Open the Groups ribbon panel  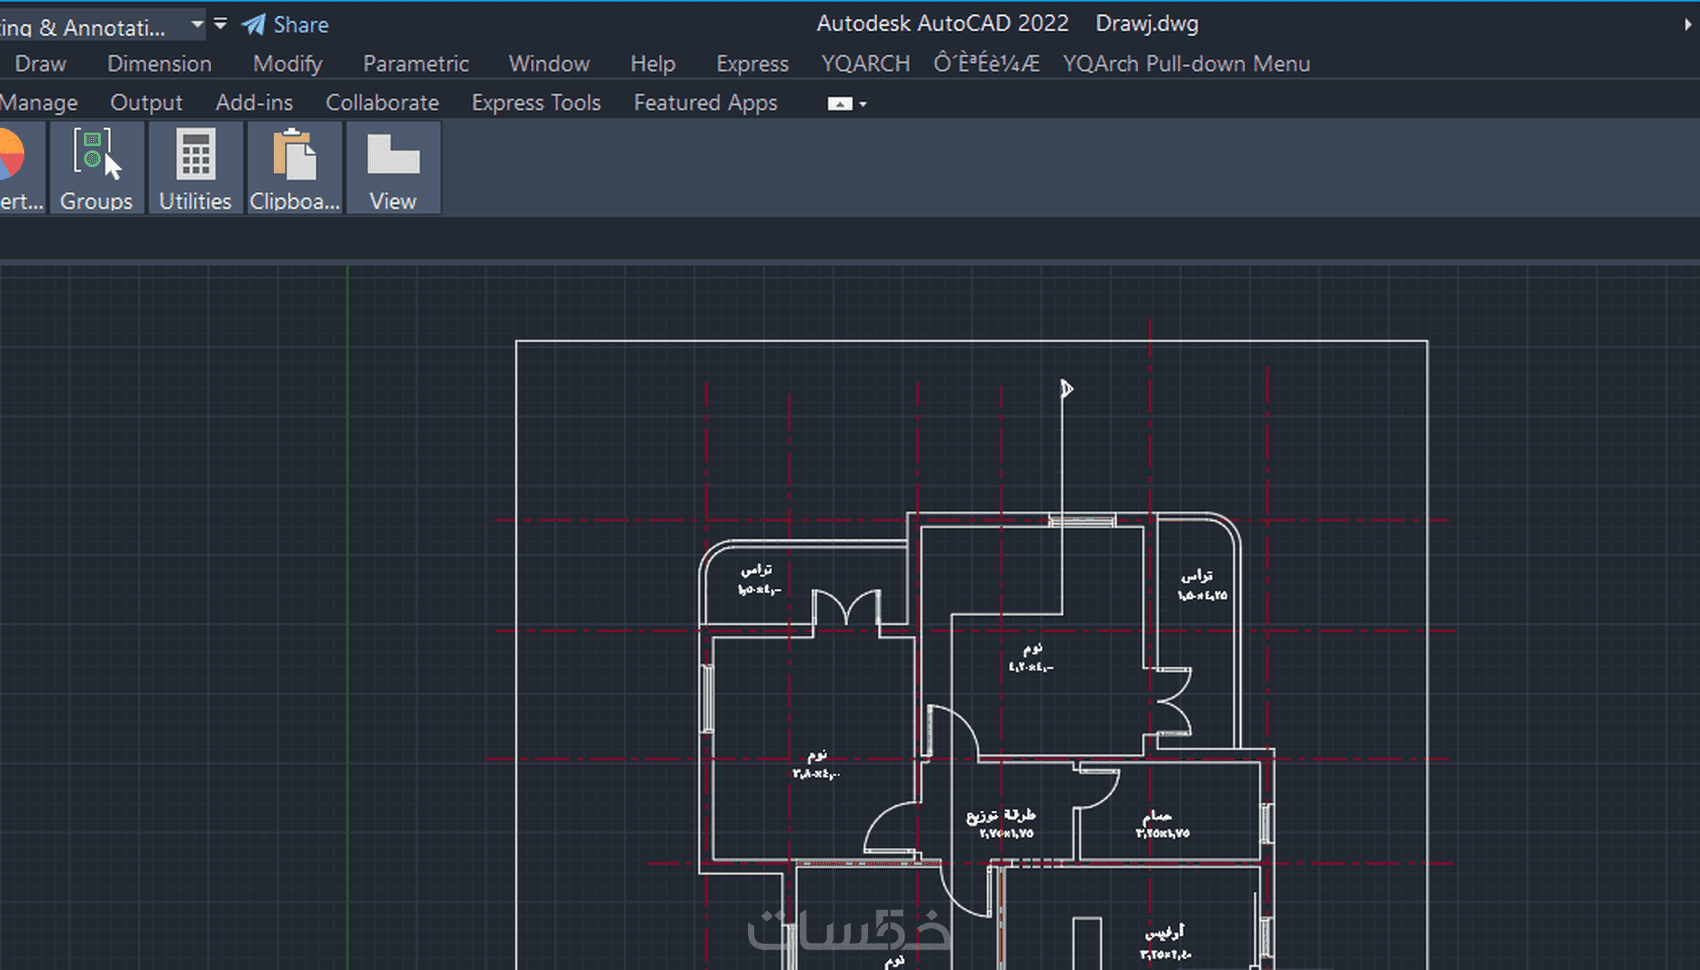coord(96,168)
